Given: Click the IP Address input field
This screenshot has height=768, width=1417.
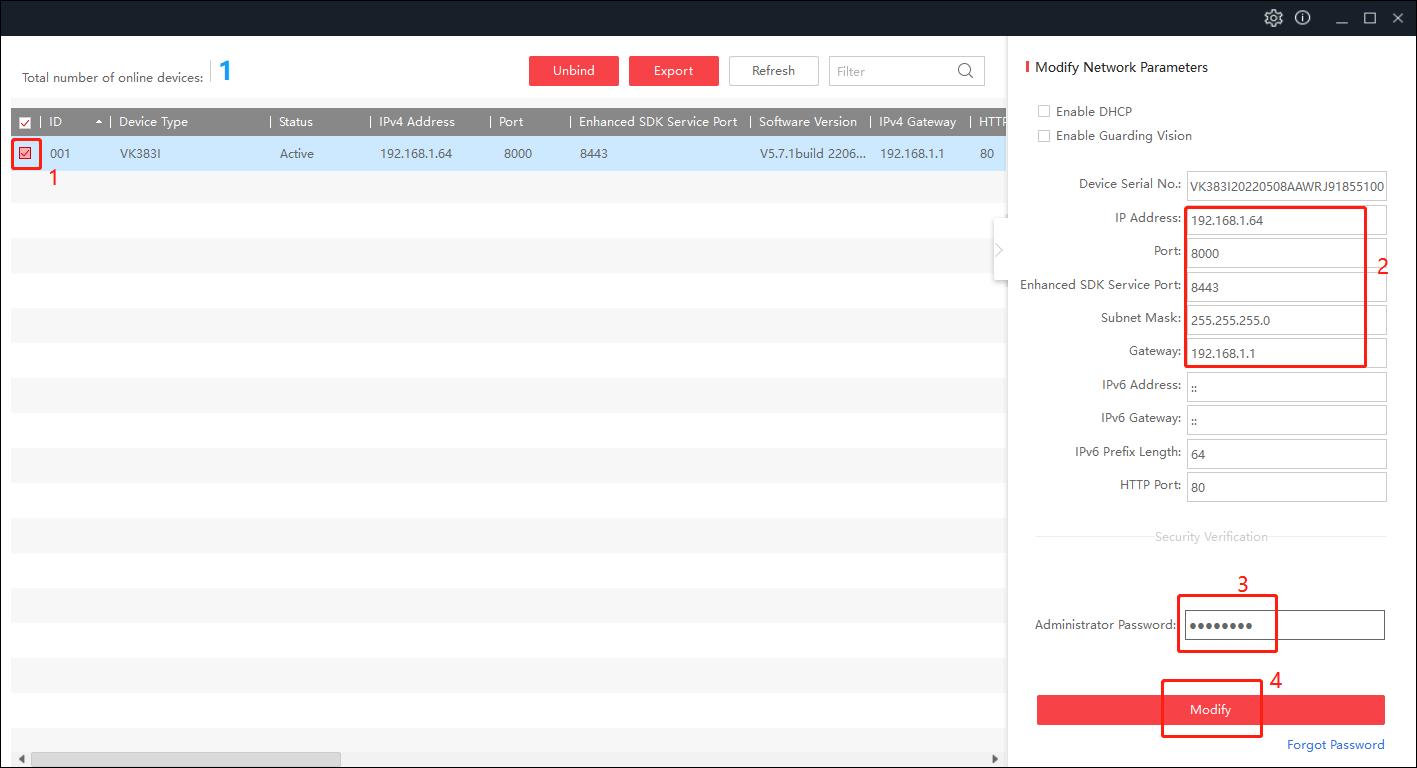Looking at the screenshot, I should [1285, 220].
